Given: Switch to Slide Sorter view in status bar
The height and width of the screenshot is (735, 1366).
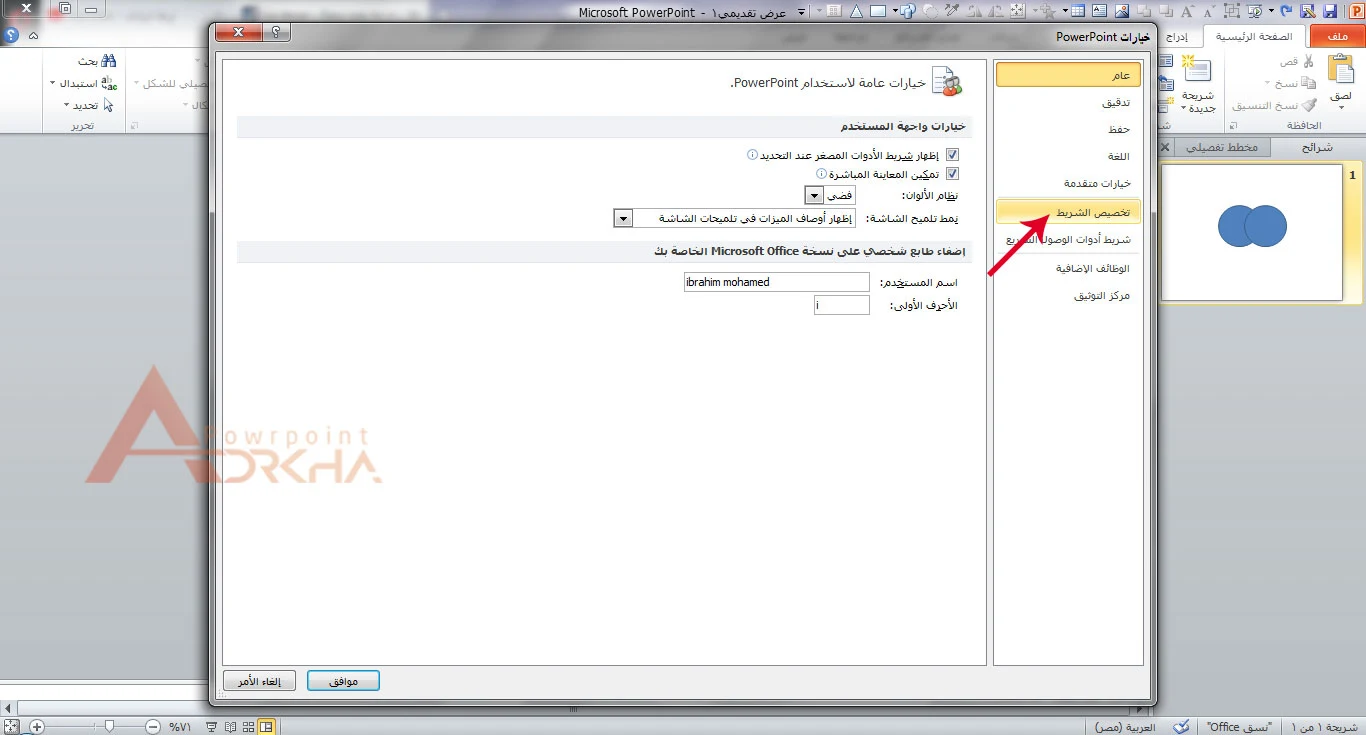Looking at the screenshot, I should click(248, 727).
